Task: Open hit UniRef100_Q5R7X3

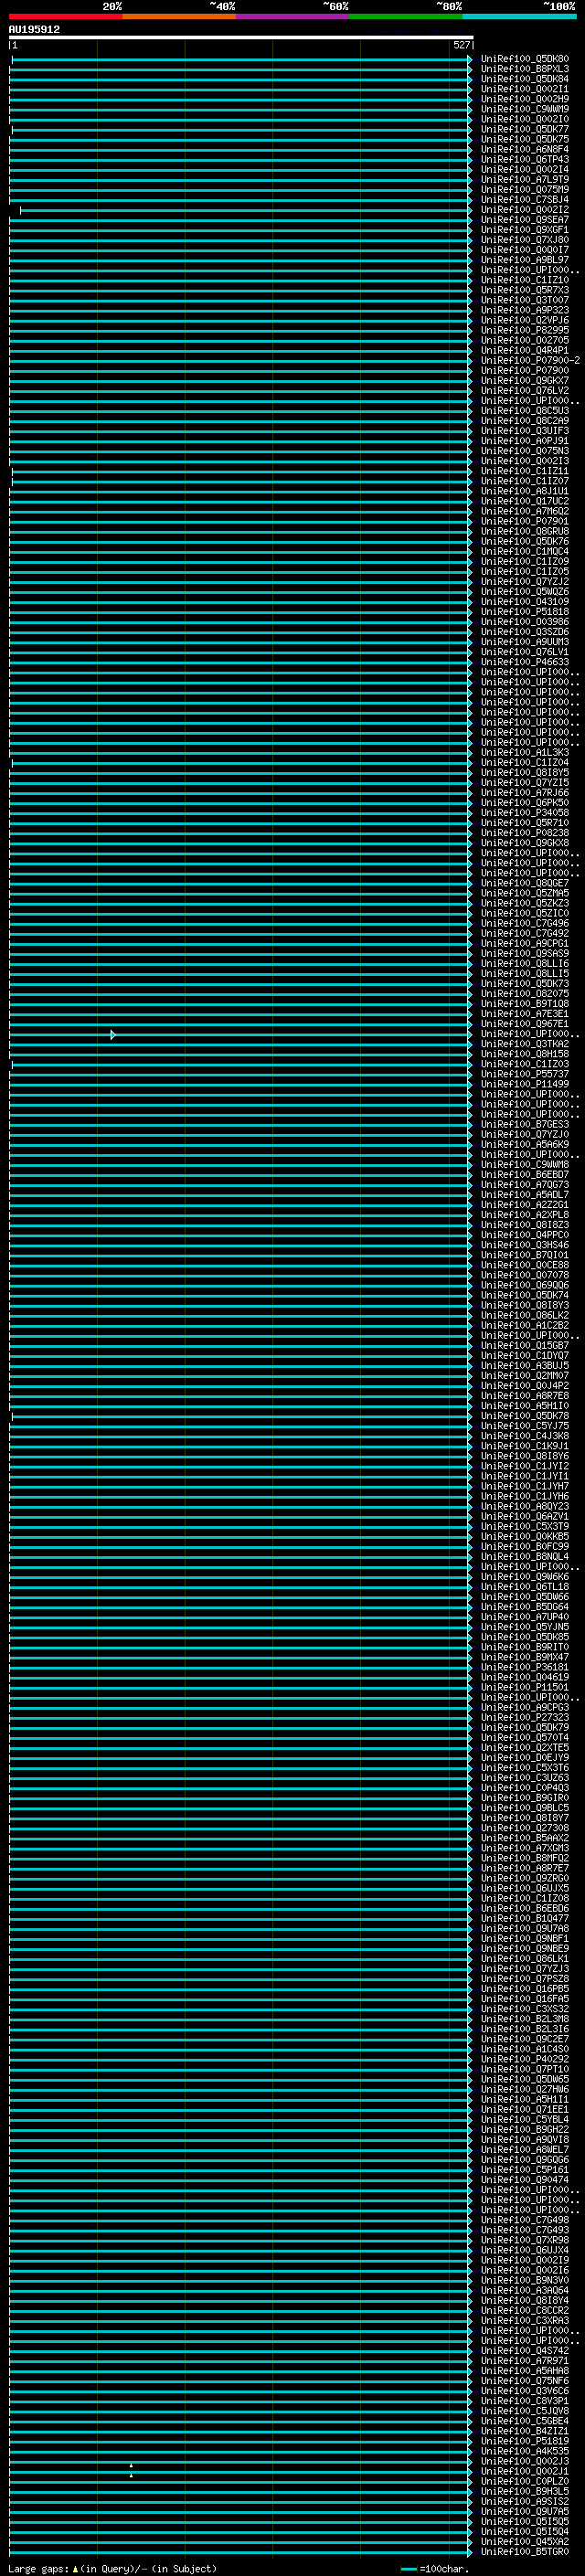Action: point(524,290)
